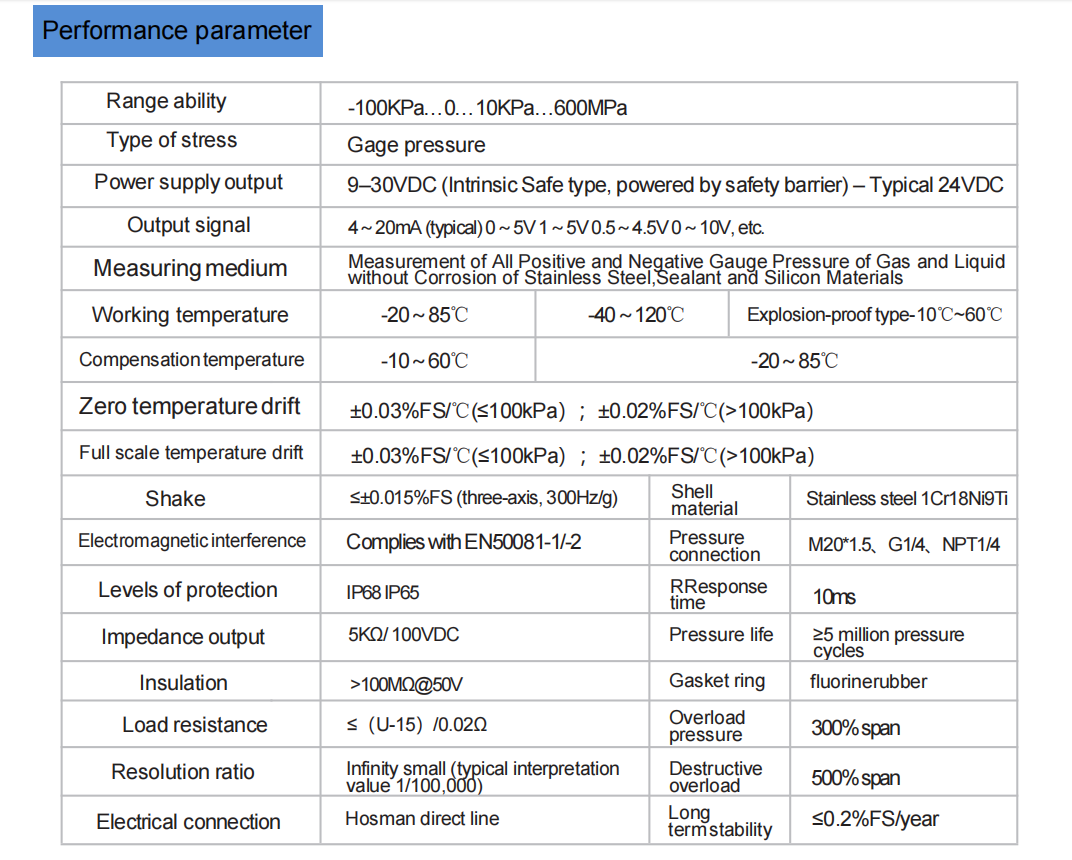Select the Range ability label cell

click(166, 101)
